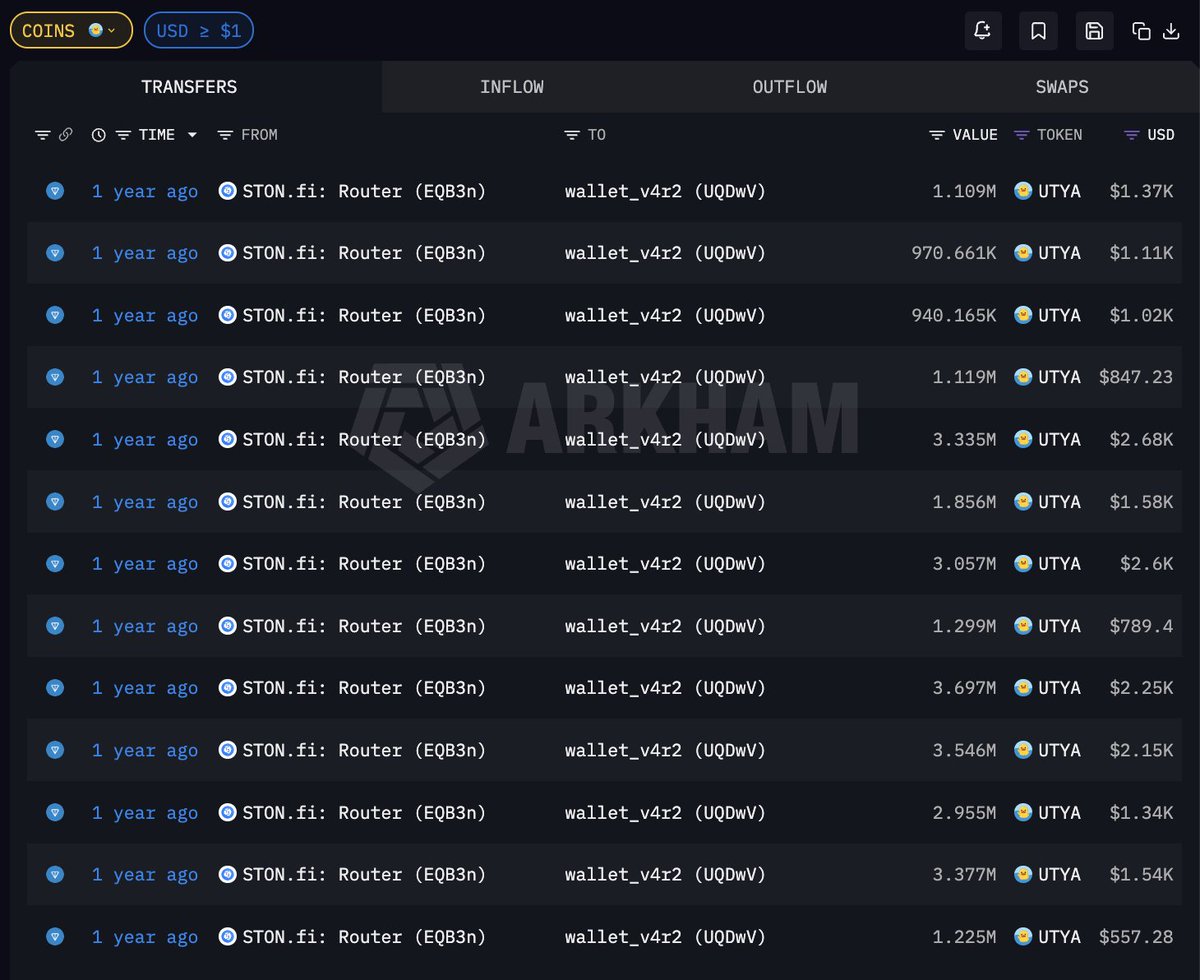Open the TO column filter
The image size is (1200, 980).
pos(572,135)
